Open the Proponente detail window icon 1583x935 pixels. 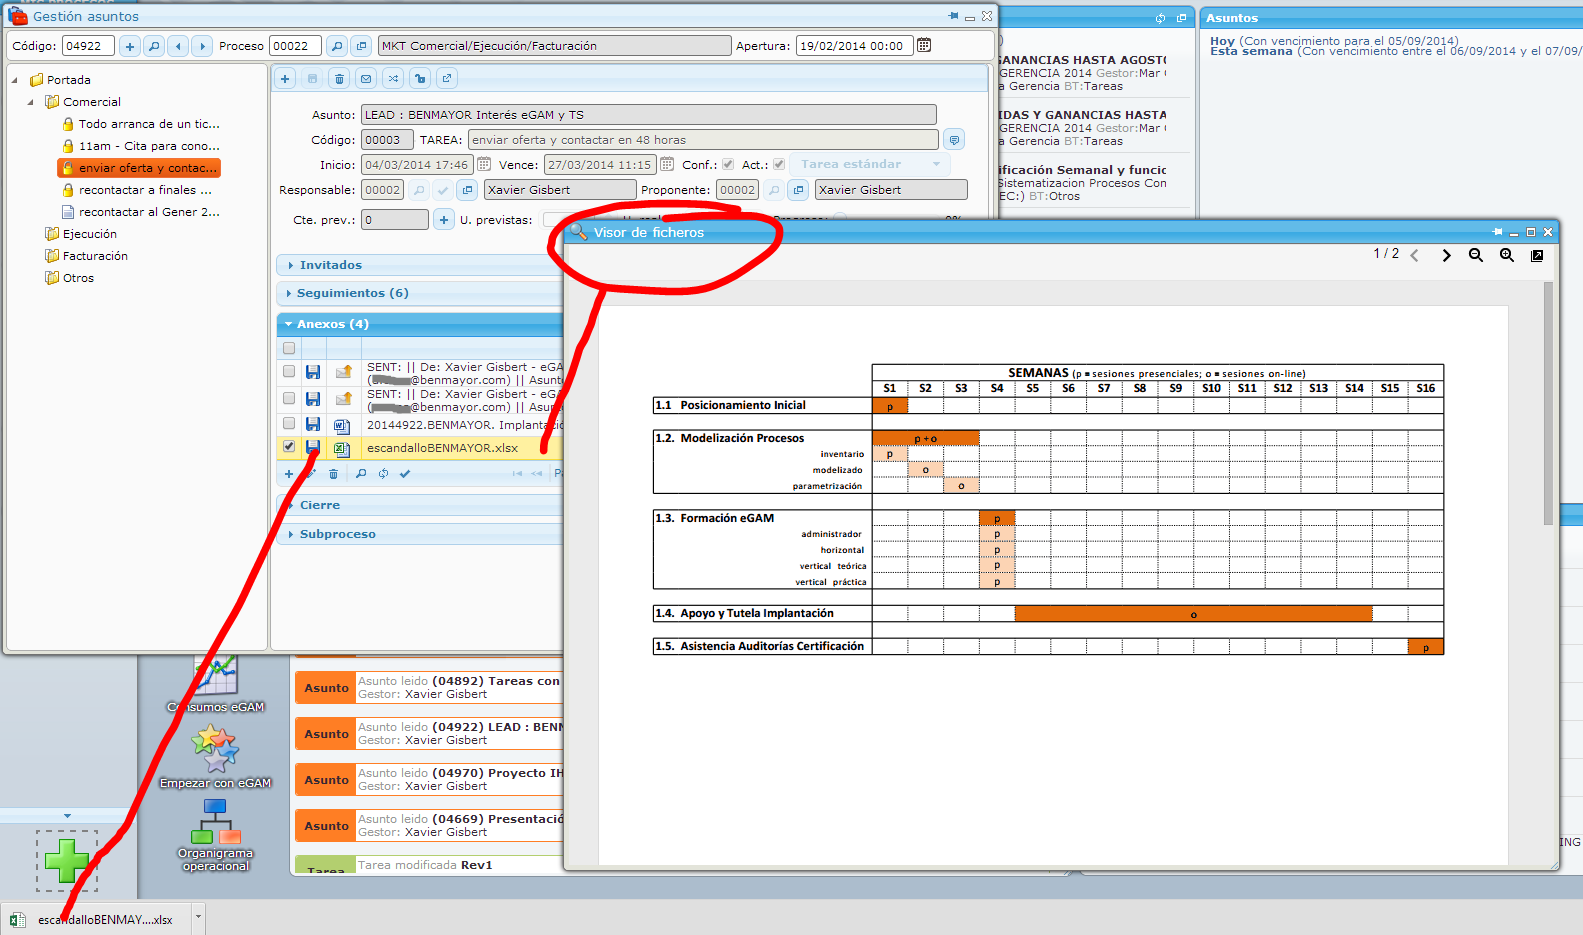point(798,190)
